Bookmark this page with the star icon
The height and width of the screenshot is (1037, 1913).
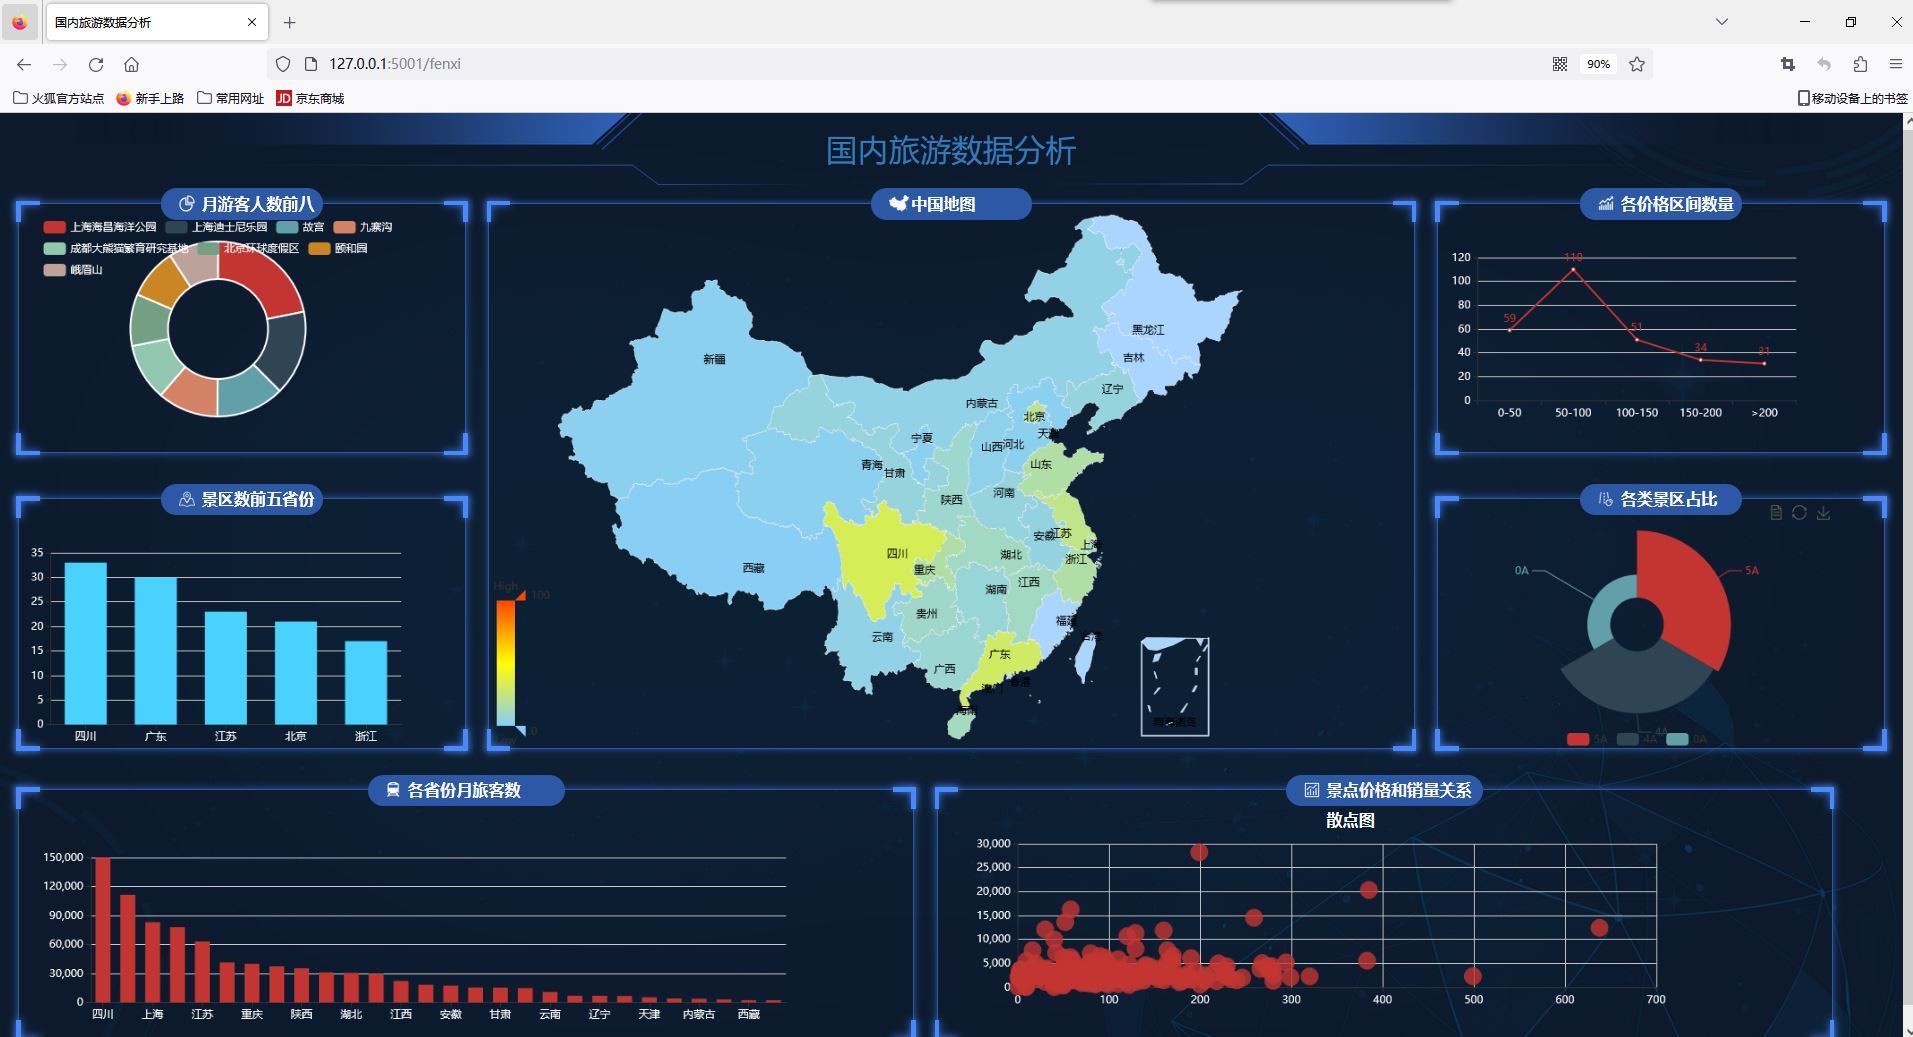click(1637, 64)
